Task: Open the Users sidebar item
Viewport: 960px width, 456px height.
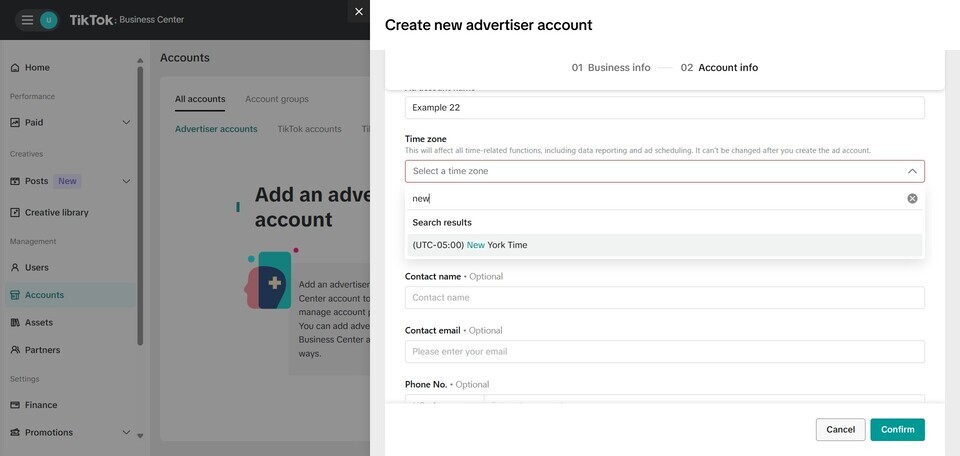Action: pyautogui.click(x=37, y=268)
